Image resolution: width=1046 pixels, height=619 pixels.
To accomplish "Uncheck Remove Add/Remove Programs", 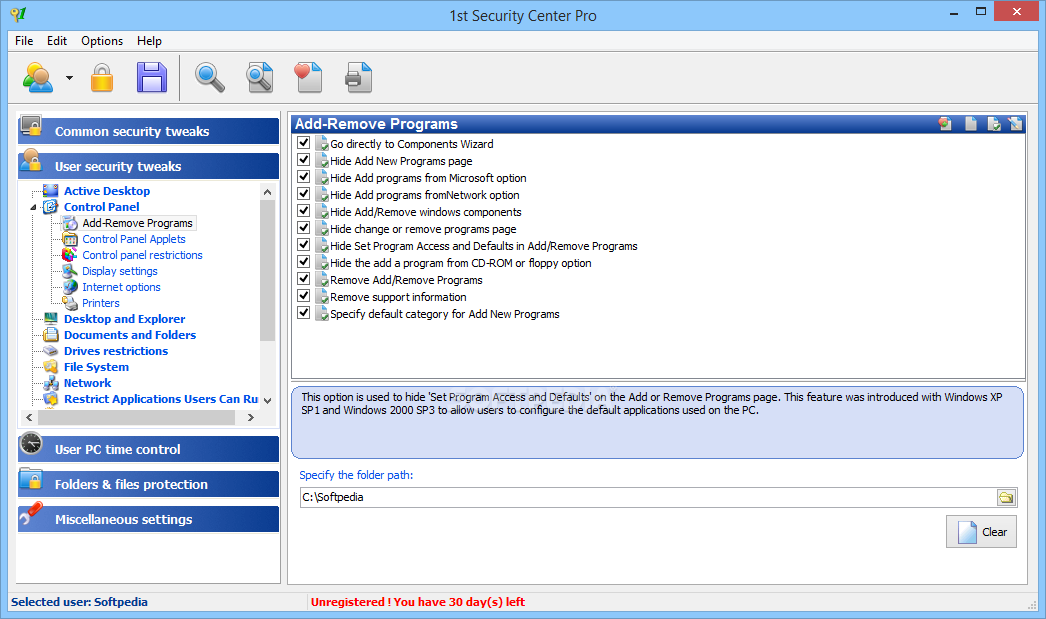I will (304, 279).
